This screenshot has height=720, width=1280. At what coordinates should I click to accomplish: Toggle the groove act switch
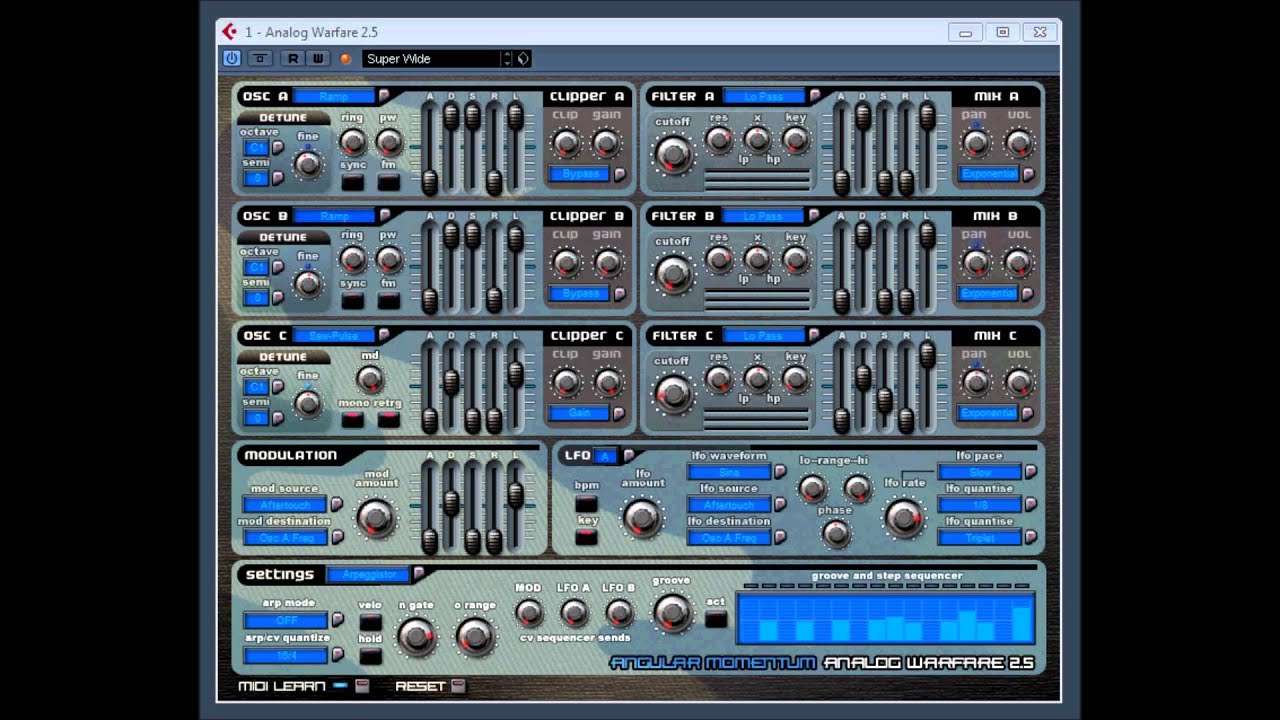tap(716, 619)
